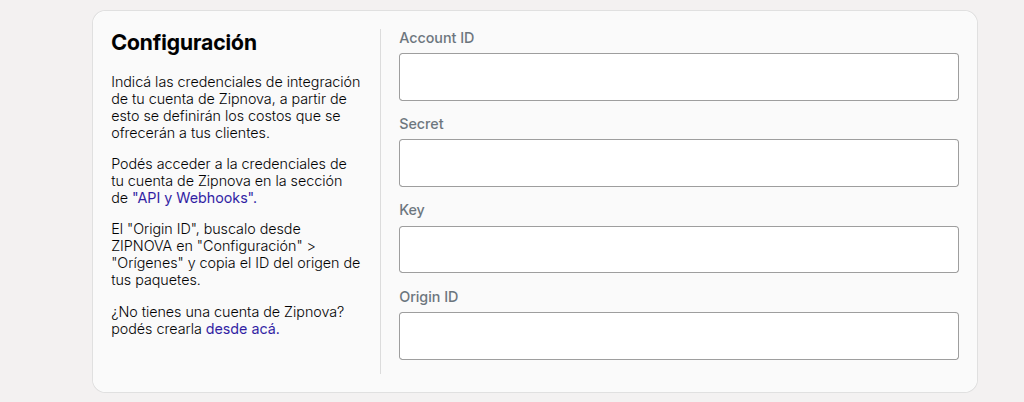This screenshot has height=402, width=1024.
Task: Click the paragraph starting "Indicá las credenciales"
Action: (x=236, y=108)
